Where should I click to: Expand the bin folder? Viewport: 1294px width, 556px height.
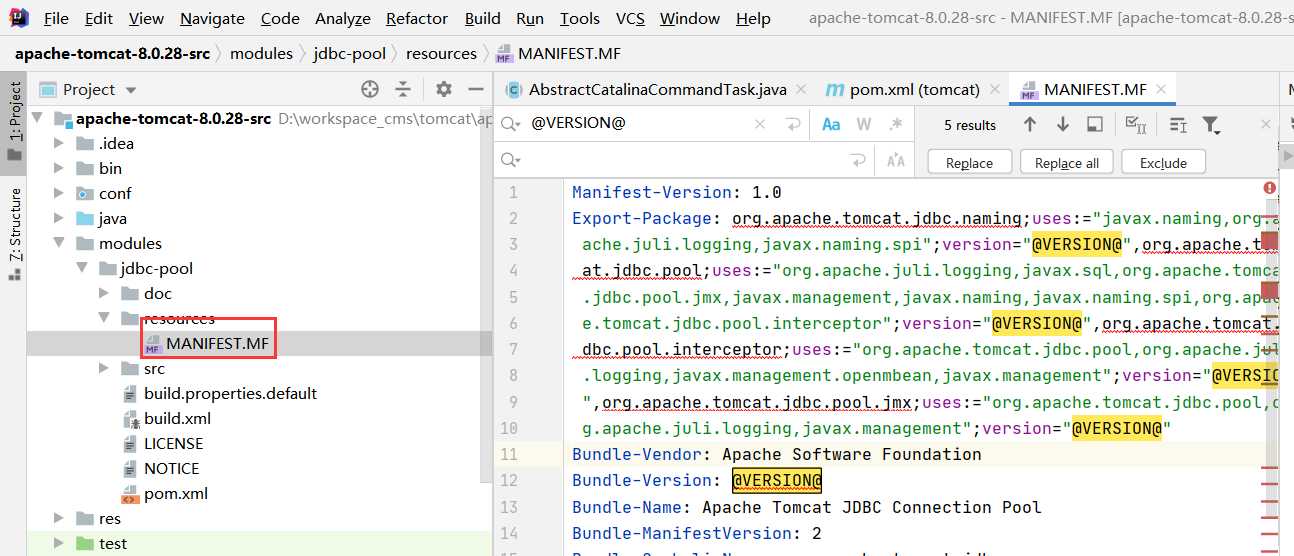point(61,168)
